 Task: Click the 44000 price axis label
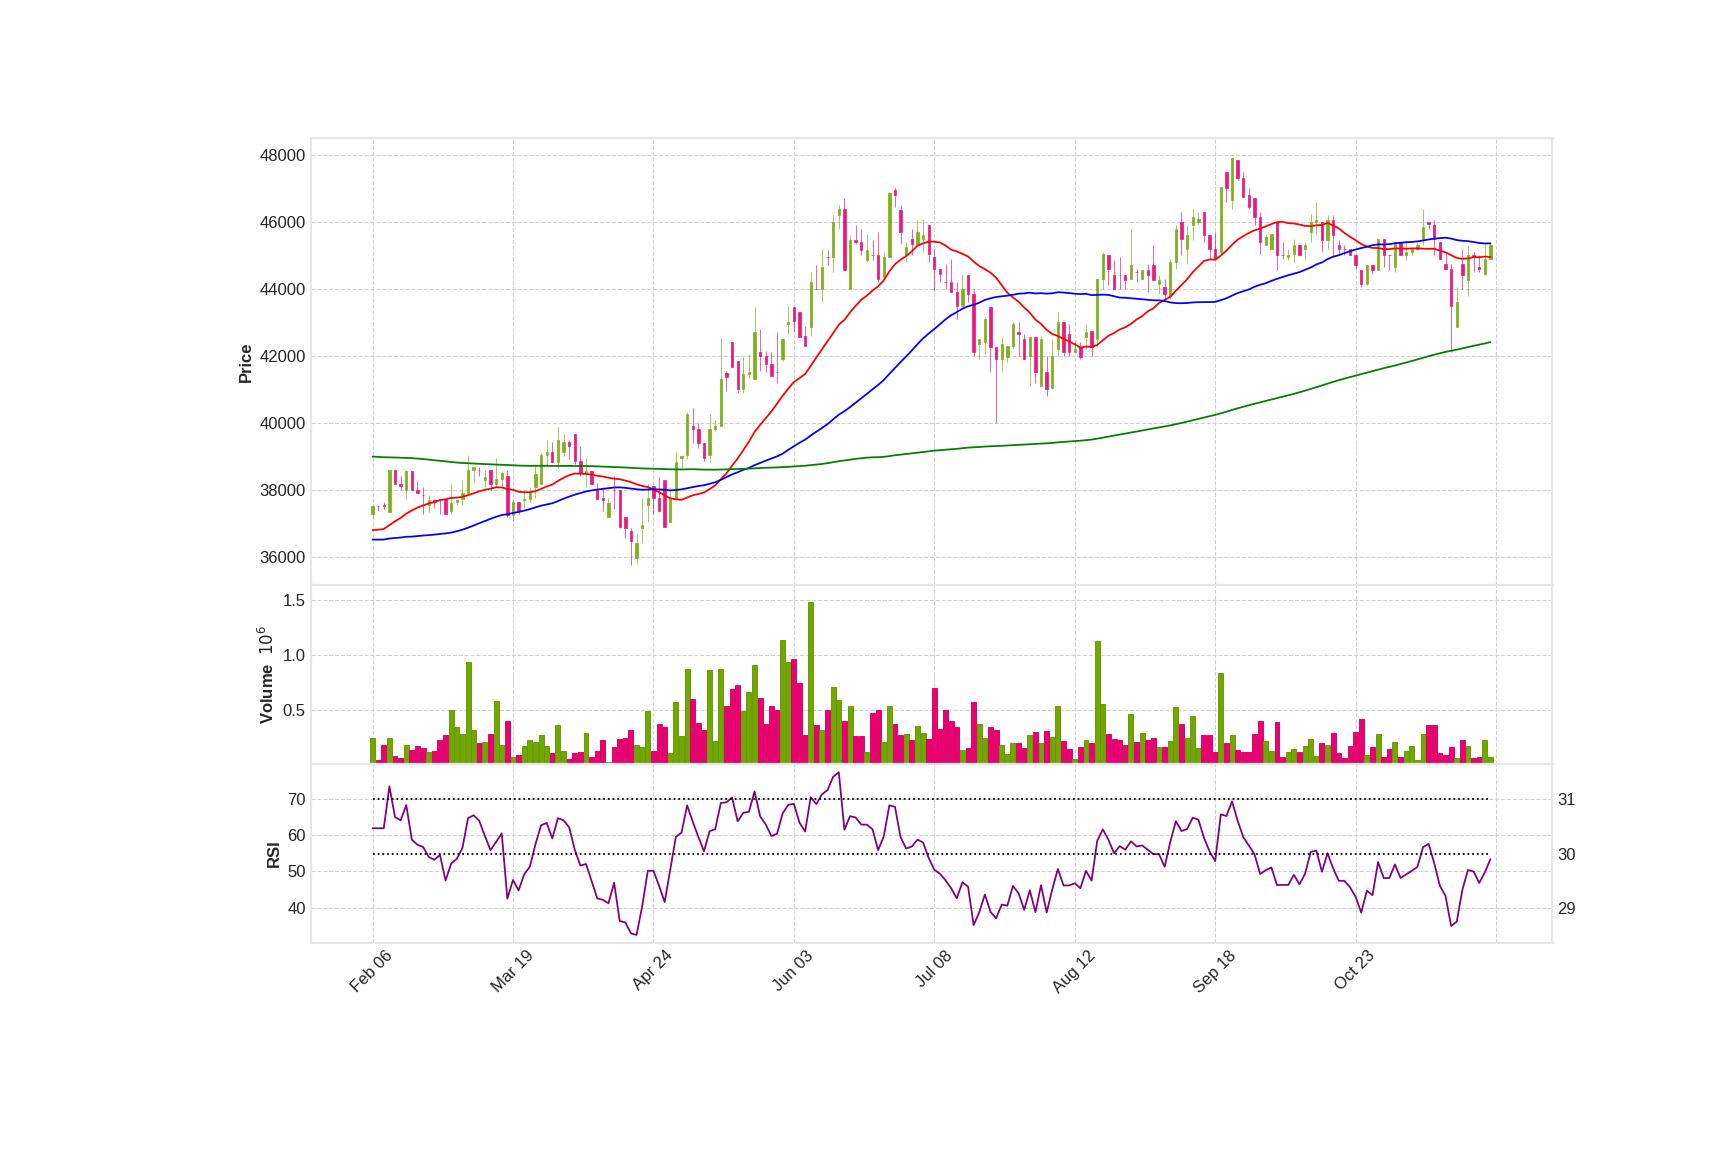282,289
